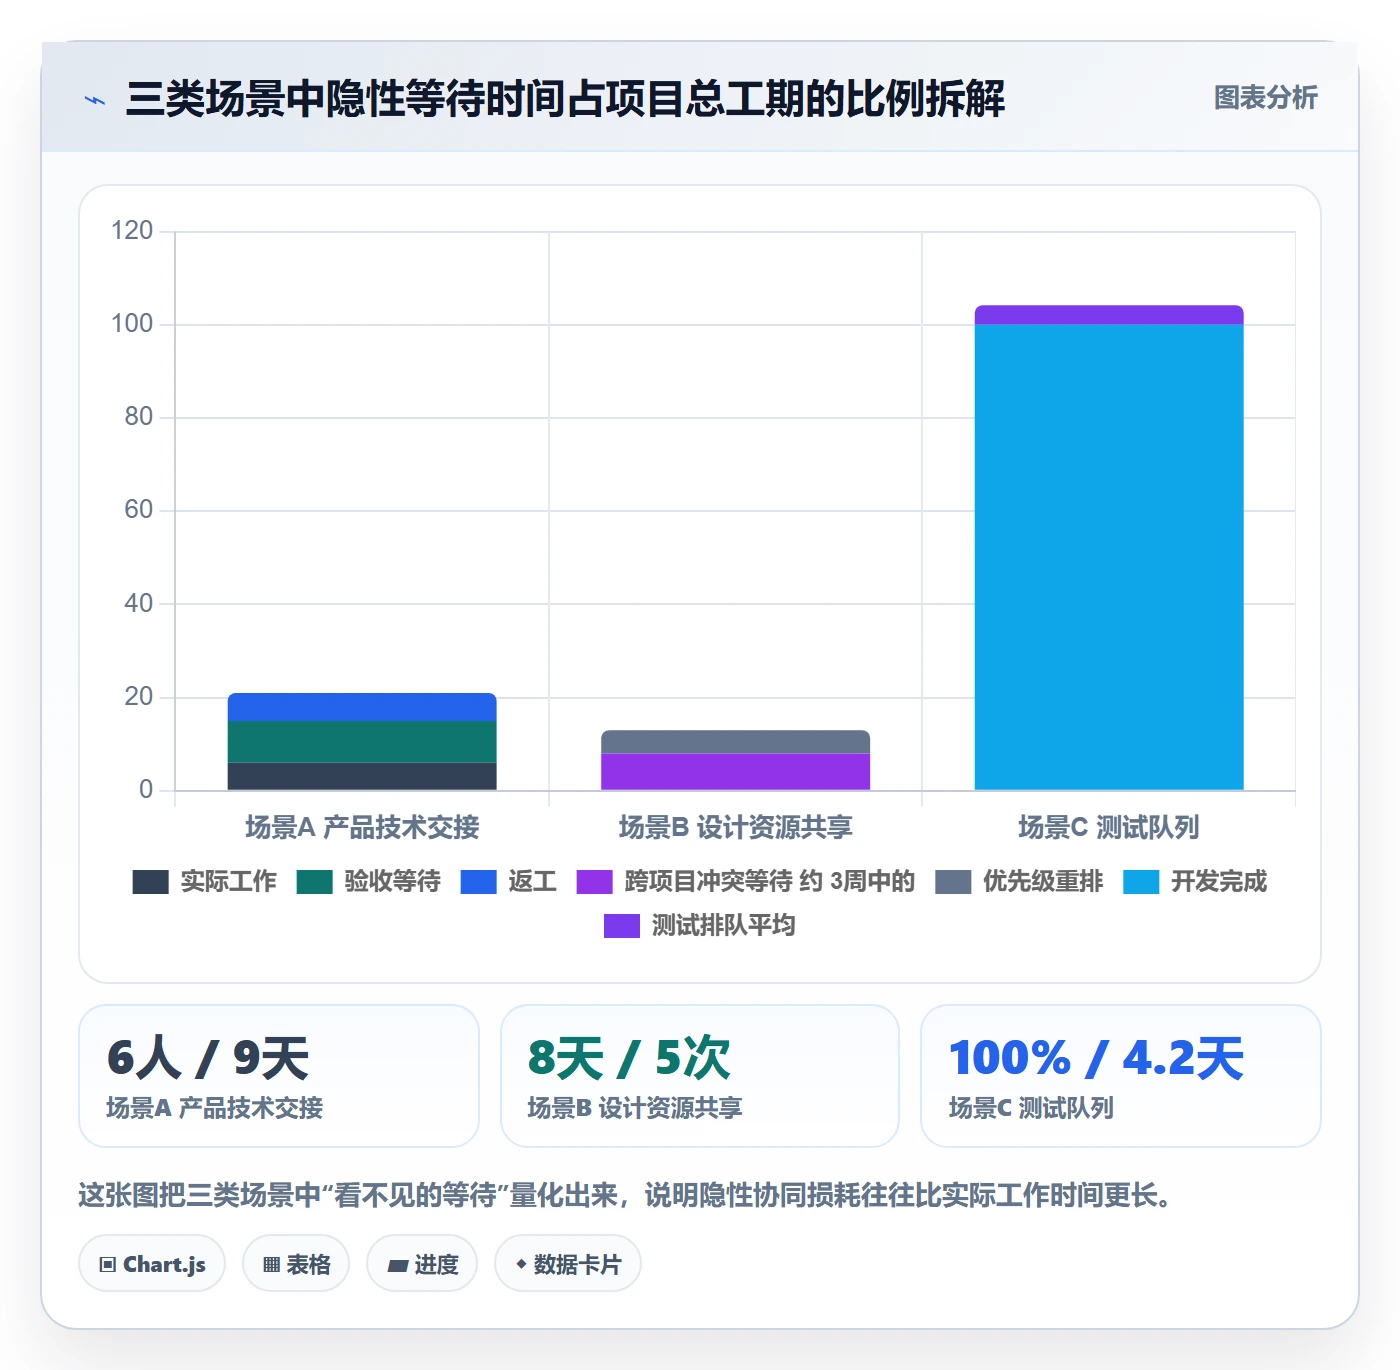Click the 图表分析 label in the header
This screenshot has width=1400, height=1370.
pos(1265,98)
